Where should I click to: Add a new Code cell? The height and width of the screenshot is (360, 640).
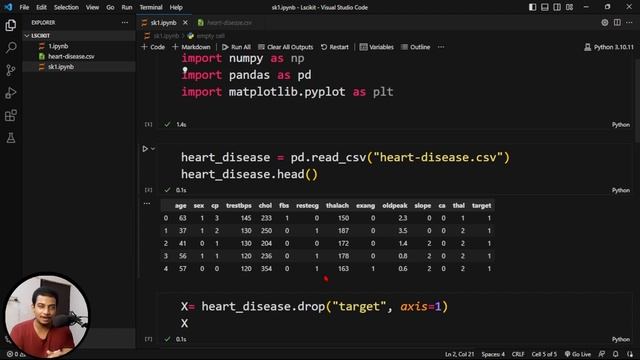coord(153,47)
